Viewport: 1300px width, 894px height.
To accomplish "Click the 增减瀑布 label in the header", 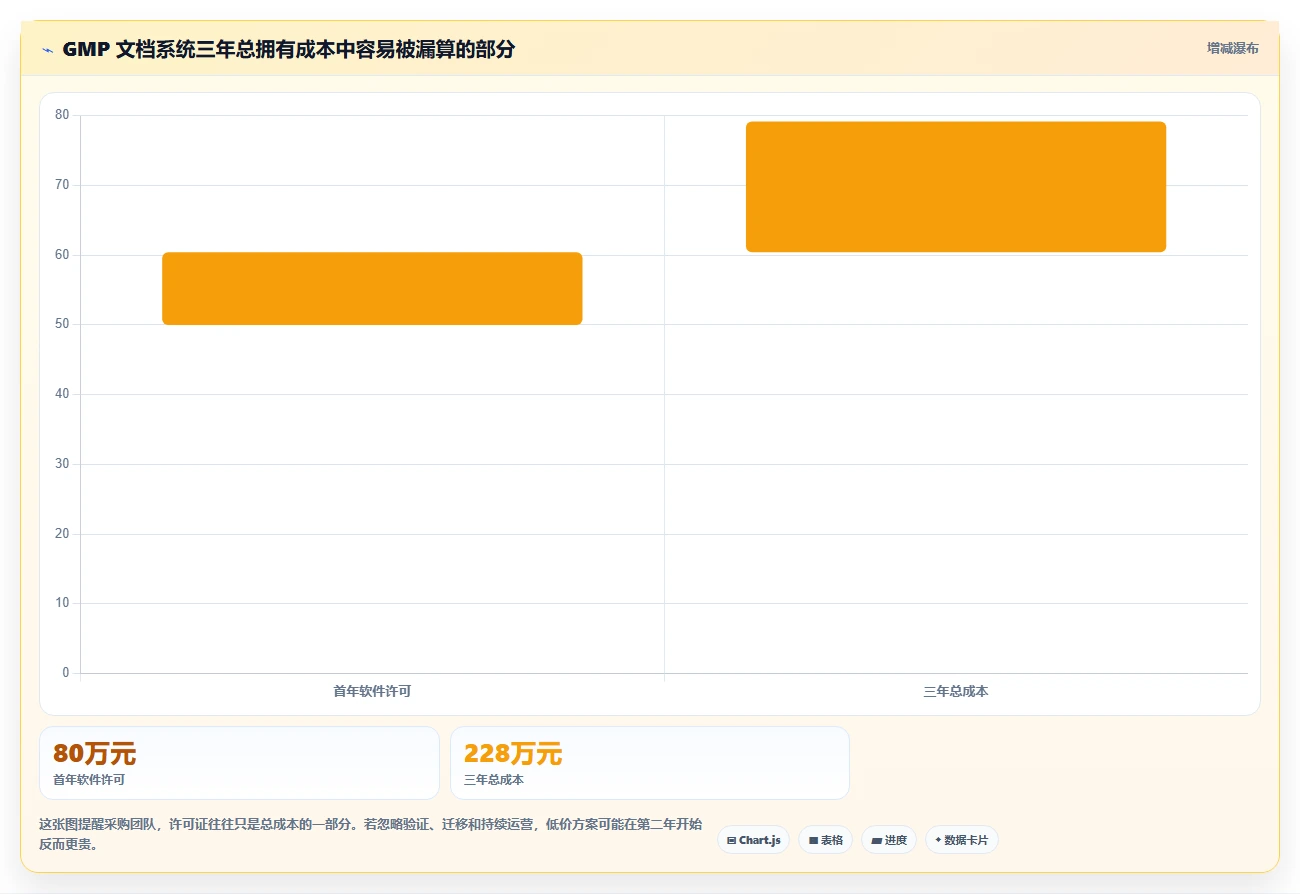I will tap(1232, 48).
